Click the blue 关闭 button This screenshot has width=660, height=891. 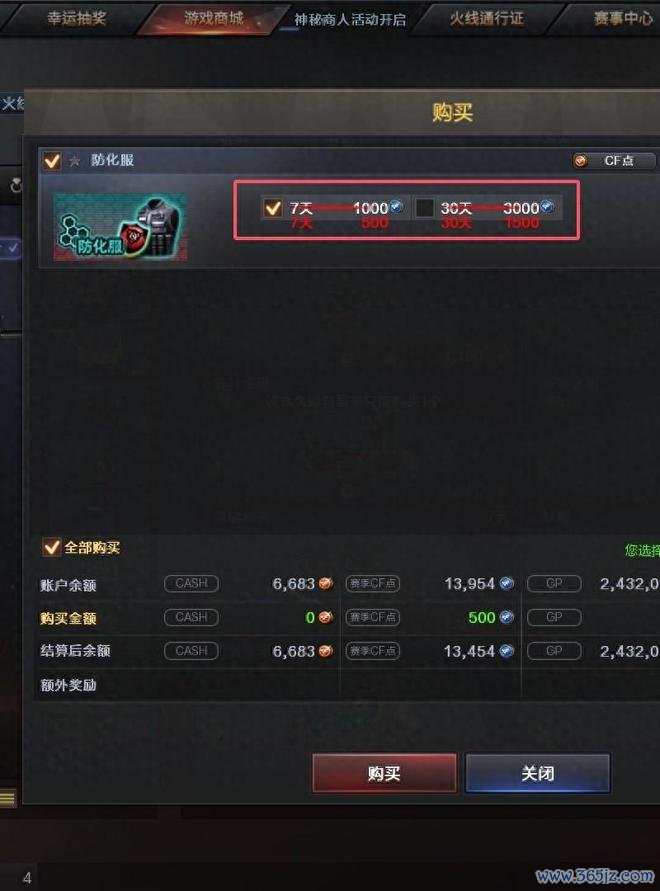[x=538, y=773]
